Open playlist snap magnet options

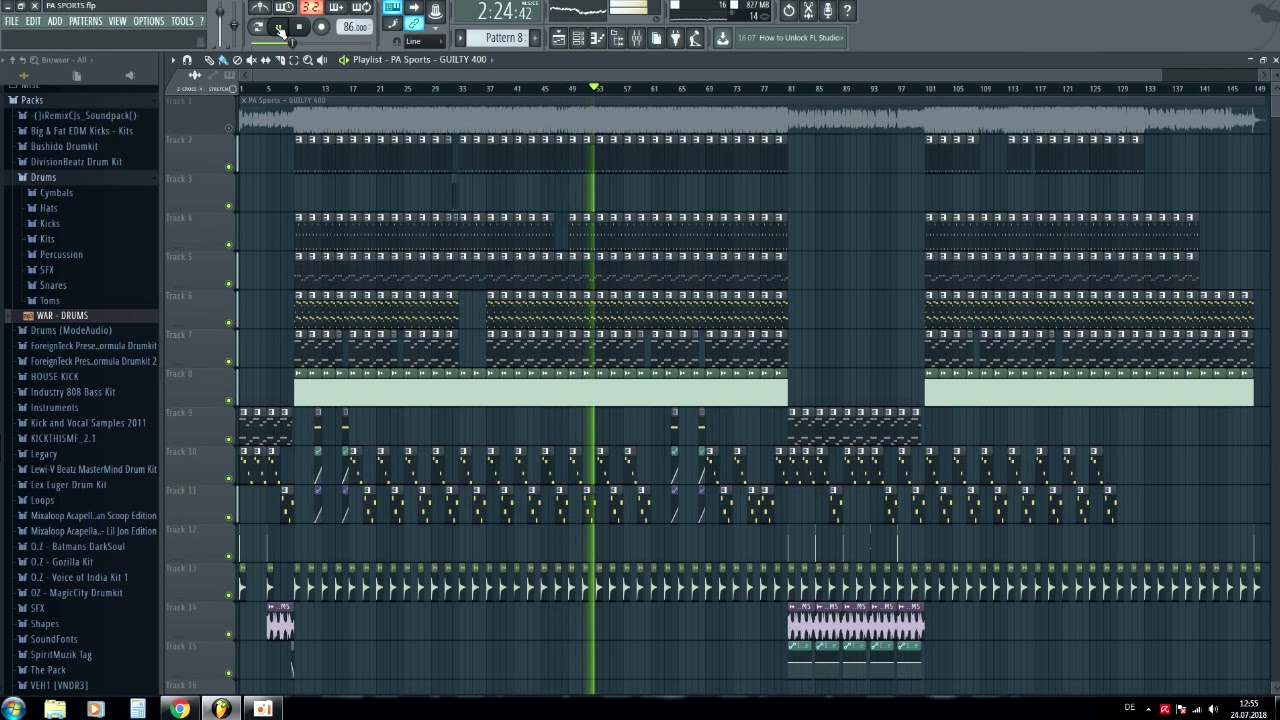tap(187, 60)
